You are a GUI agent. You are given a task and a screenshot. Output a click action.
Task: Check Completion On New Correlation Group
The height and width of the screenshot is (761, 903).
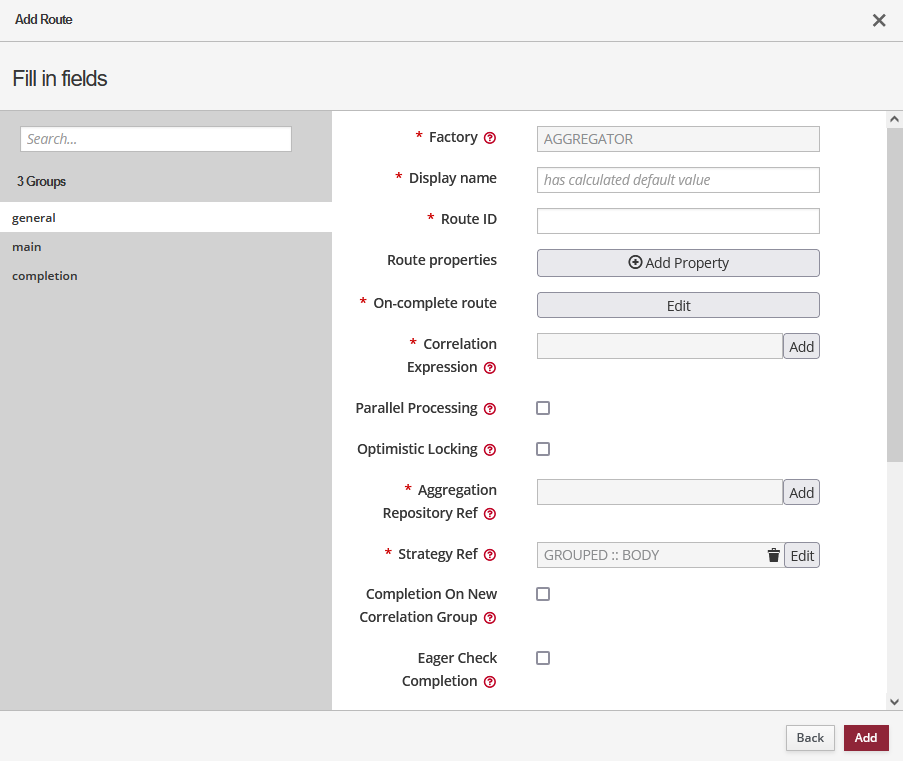(x=543, y=594)
